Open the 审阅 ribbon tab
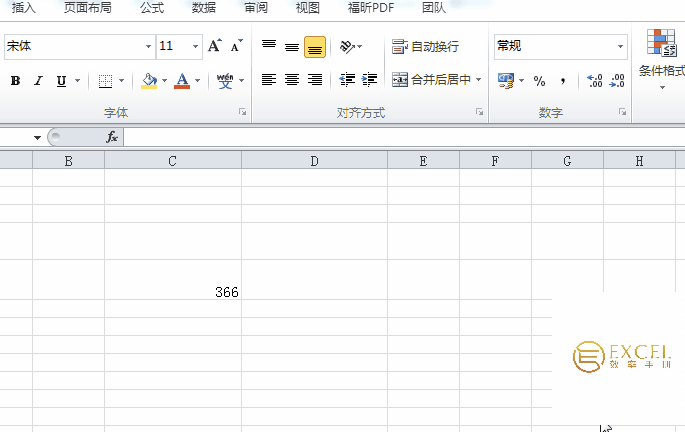This screenshot has height=432, width=685. coord(256,8)
